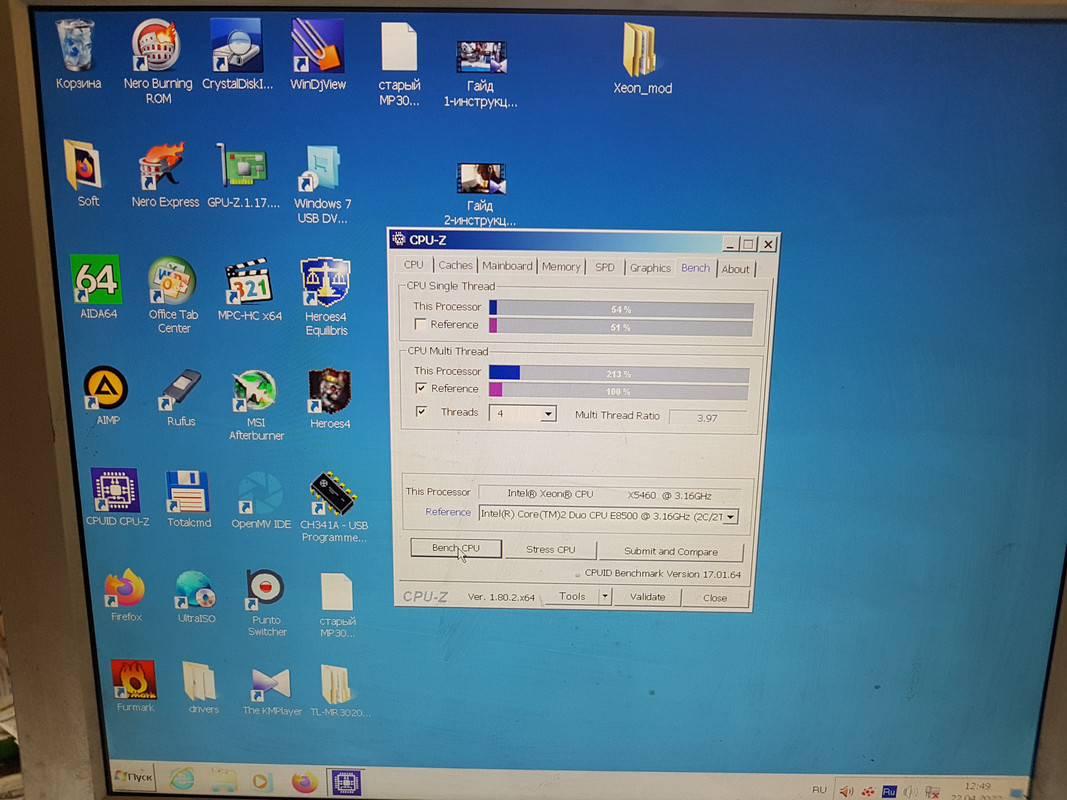Click Single Thread This Processor bar
This screenshot has height=800, width=1067.
click(621, 310)
